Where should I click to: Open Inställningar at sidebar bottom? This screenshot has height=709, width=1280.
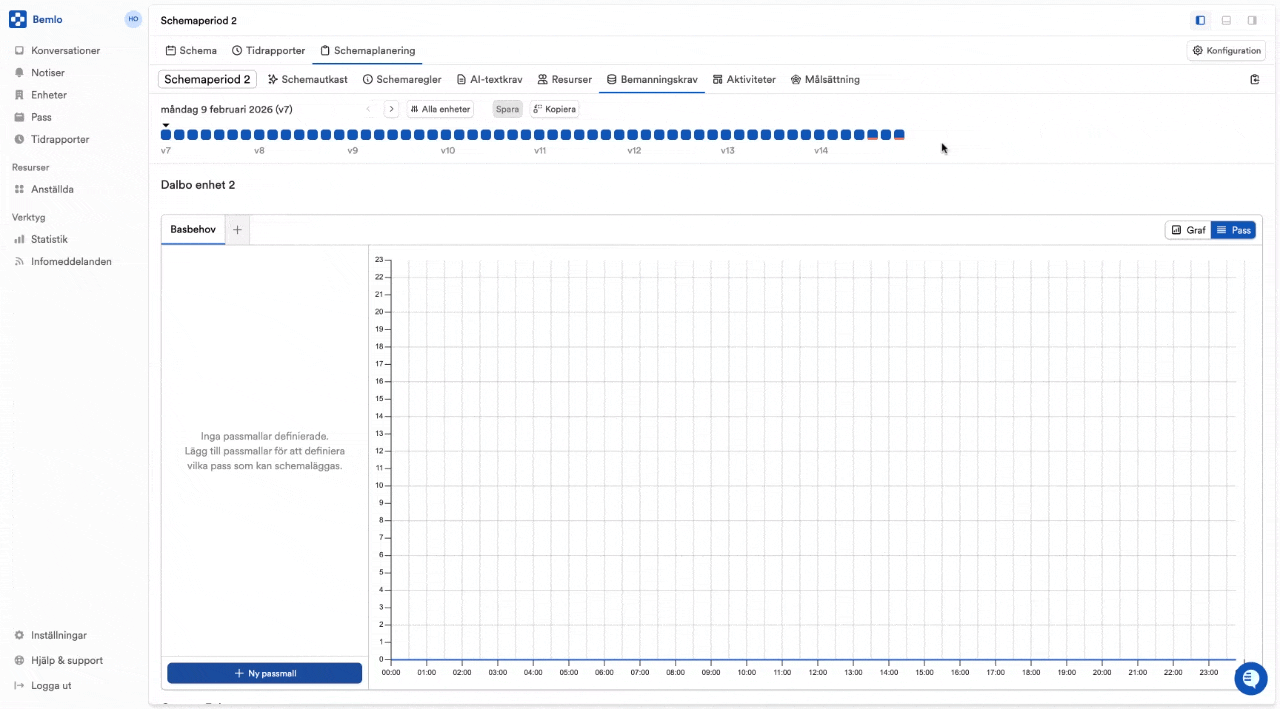point(59,635)
